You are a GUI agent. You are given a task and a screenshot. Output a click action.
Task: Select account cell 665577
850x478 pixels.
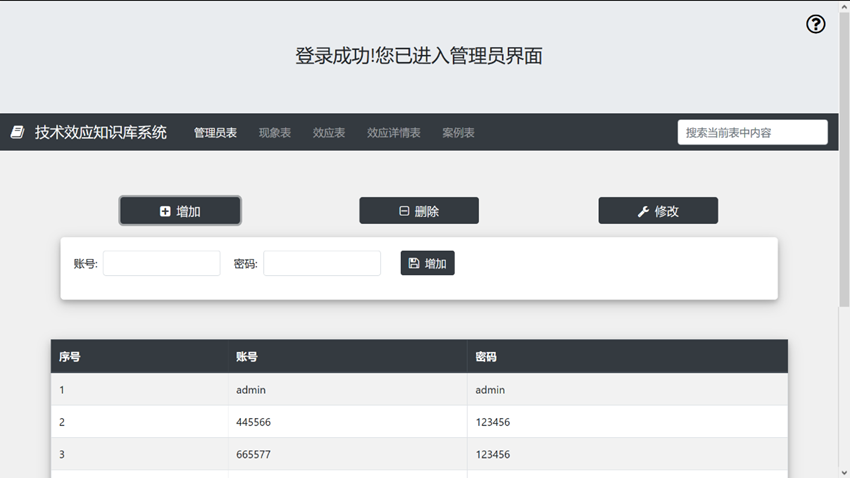(x=347, y=454)
